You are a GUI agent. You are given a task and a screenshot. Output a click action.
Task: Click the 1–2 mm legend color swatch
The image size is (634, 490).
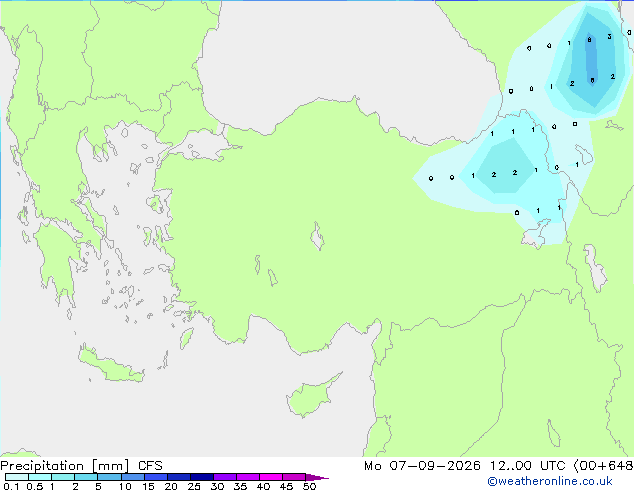coord(63,477)
